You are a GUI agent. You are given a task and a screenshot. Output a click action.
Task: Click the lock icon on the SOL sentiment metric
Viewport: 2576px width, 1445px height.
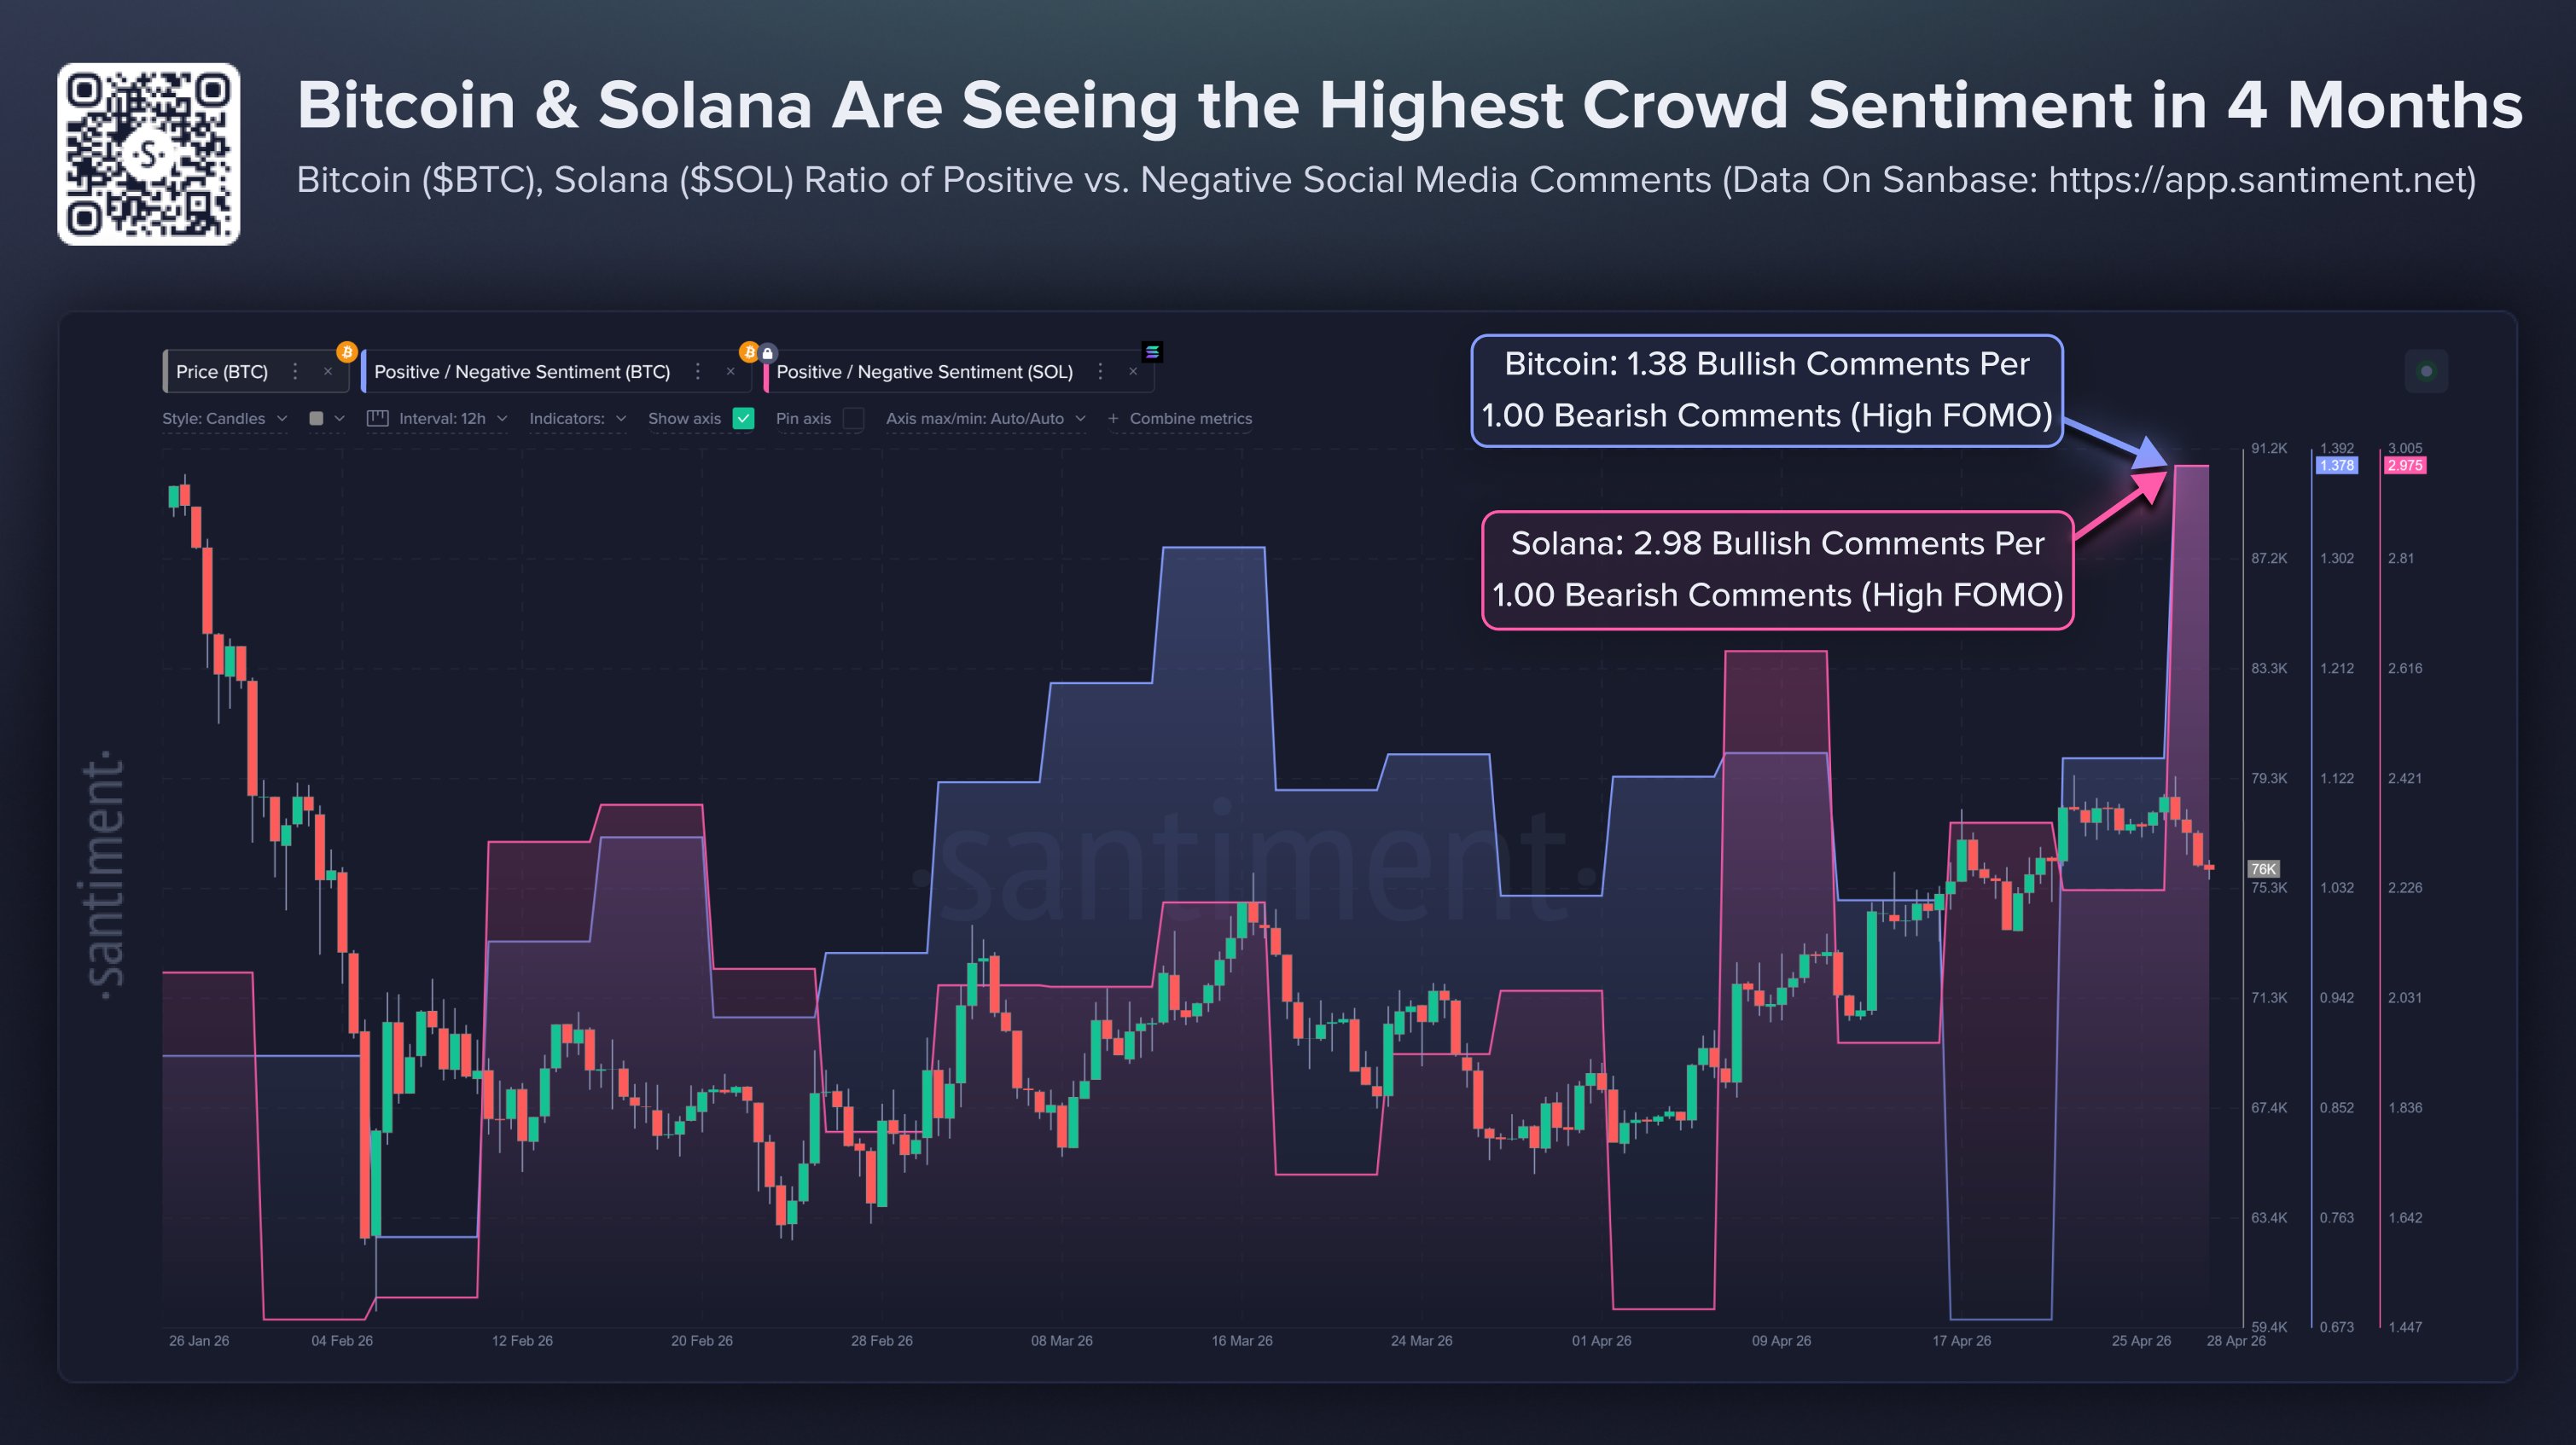(x=766, y=353)
